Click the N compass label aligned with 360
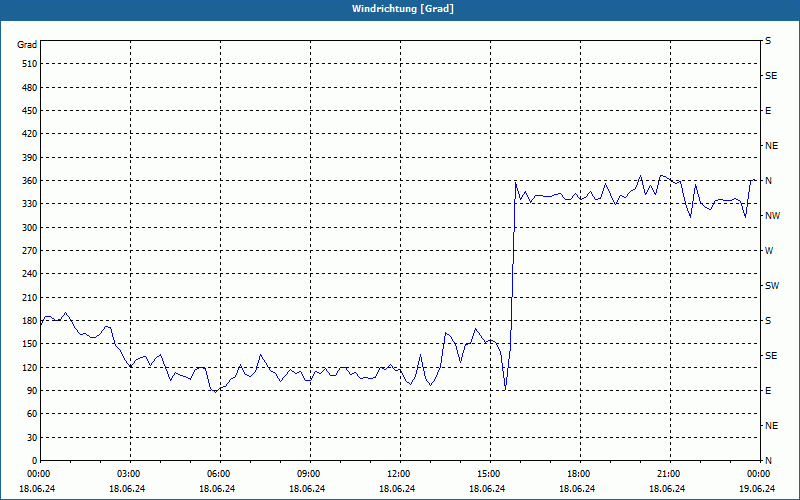 coord(768,181)
